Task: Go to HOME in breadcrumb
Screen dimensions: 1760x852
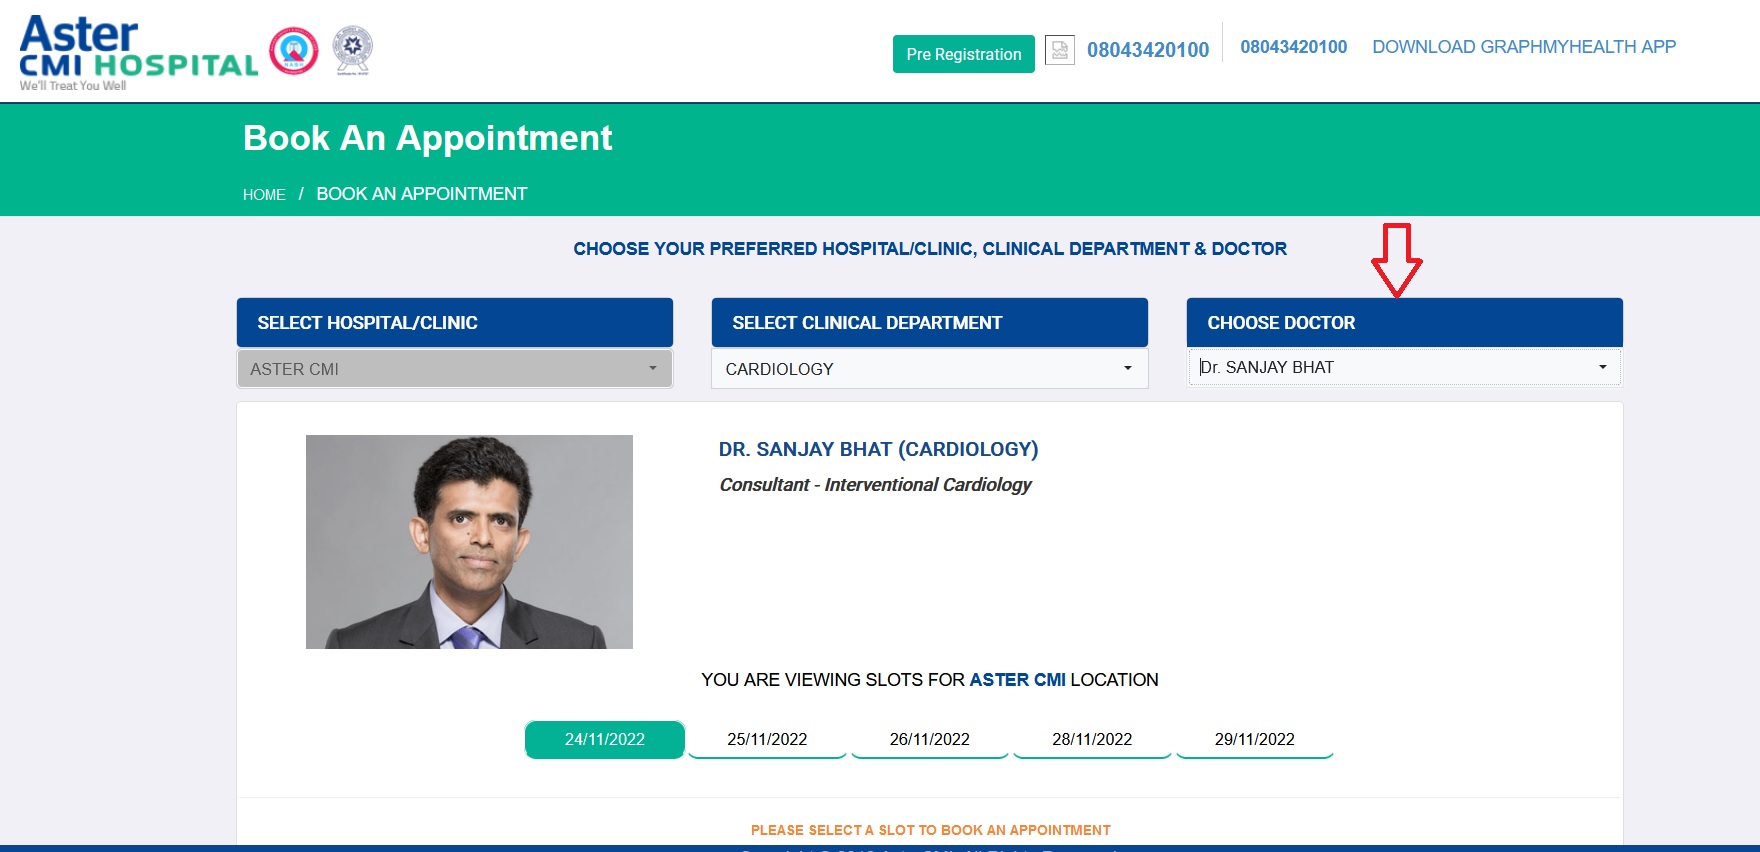Action: 264,195
